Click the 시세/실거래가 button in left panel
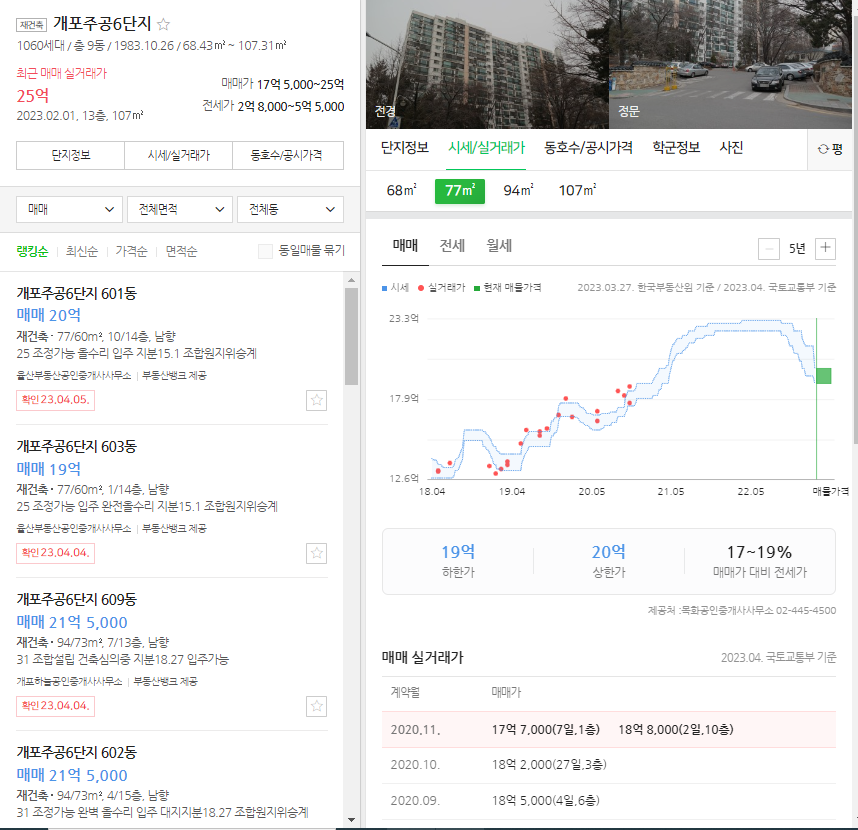This screenshot has height=830, width=858. [178, 155]
